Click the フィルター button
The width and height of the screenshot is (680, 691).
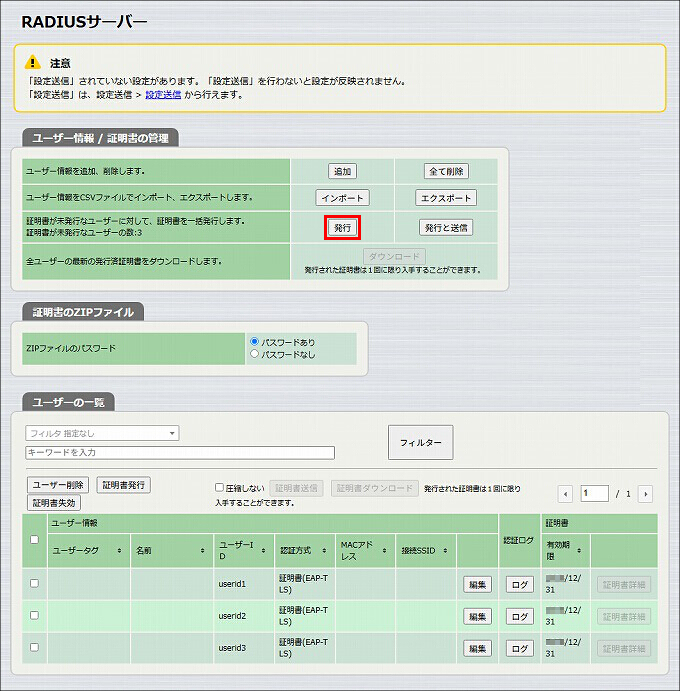[420, 442]
